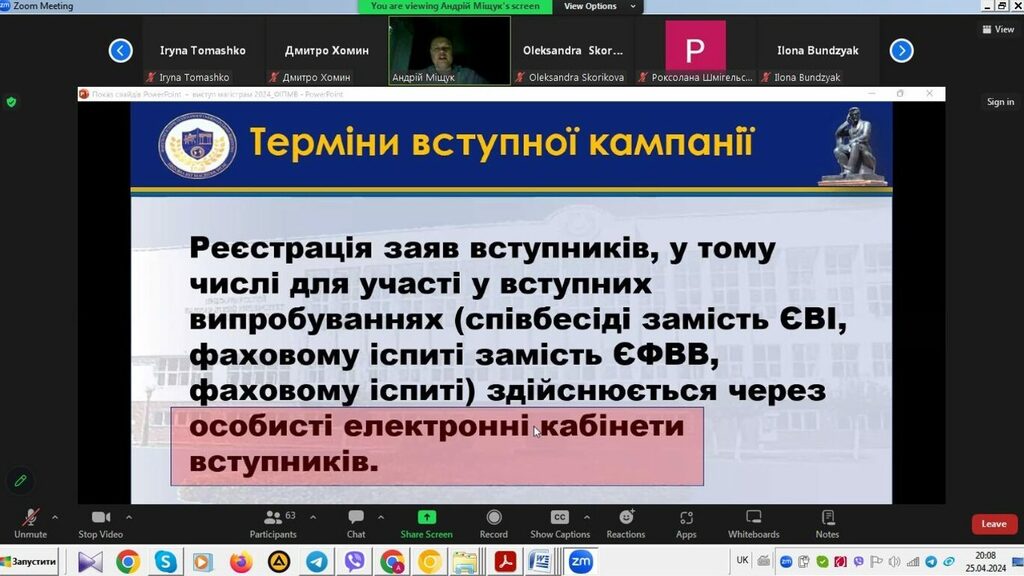Open the Reactions menu
The image size is (1024, 576).
626,522
